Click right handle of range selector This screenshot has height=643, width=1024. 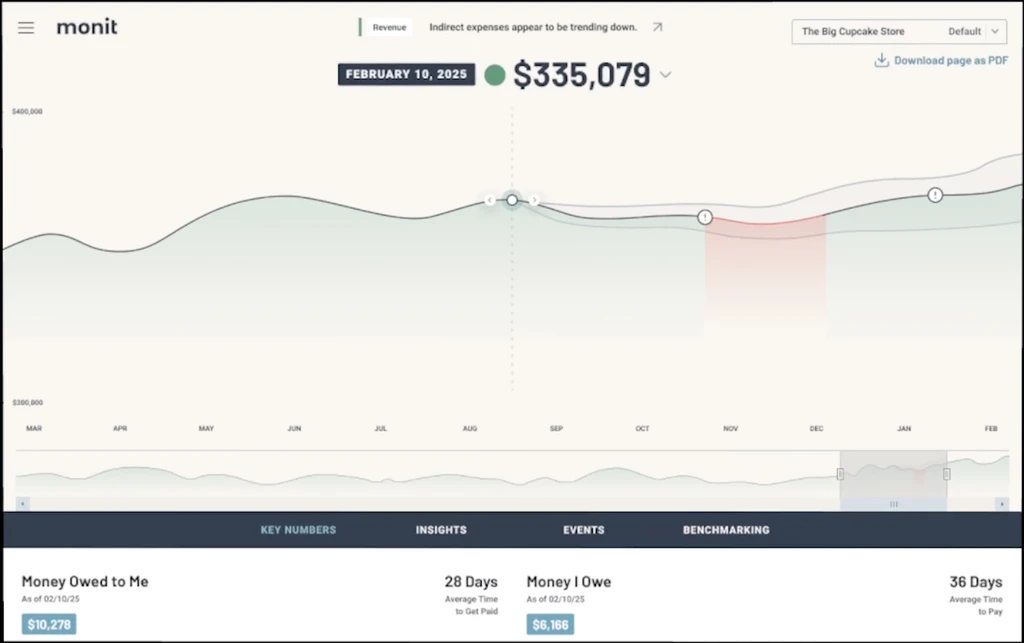[946, 474]
